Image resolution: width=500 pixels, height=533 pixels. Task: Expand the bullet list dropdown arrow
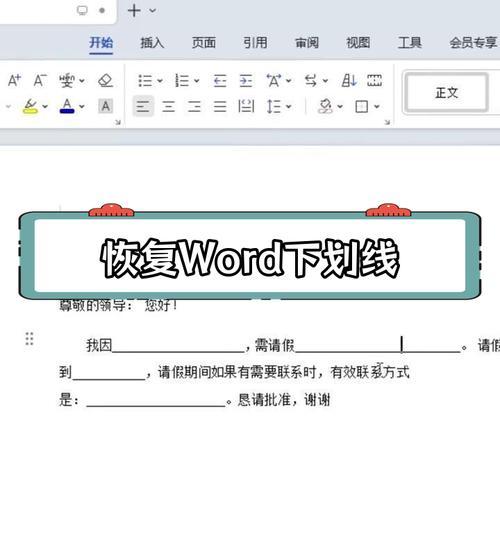160,81
